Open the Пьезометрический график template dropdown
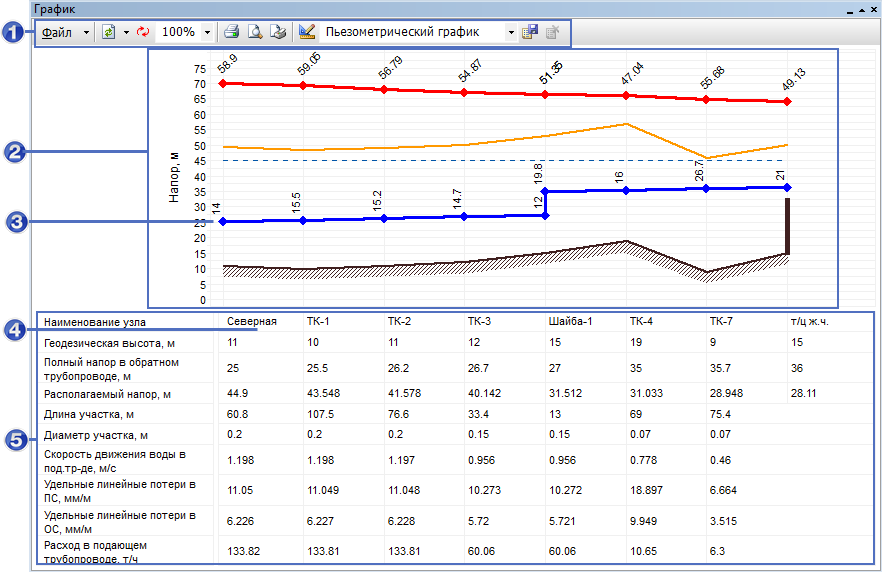This screenshot has width=882, height=572. (x=511, y=32)
